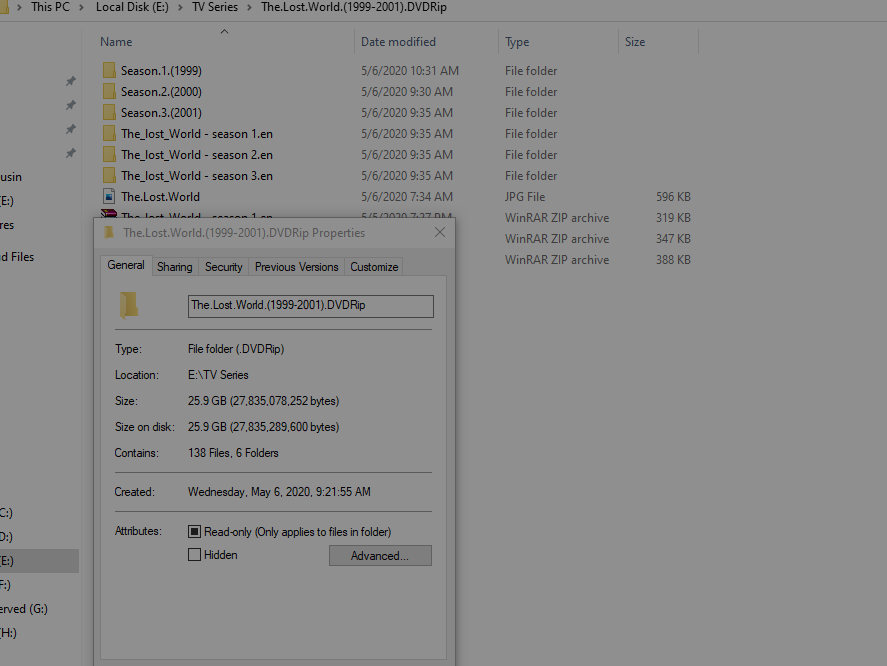This screenshot has height=666, width=887.
Task: Select the highlighted (E:) drive in navigation pane
Action: [x=39, y=561]
